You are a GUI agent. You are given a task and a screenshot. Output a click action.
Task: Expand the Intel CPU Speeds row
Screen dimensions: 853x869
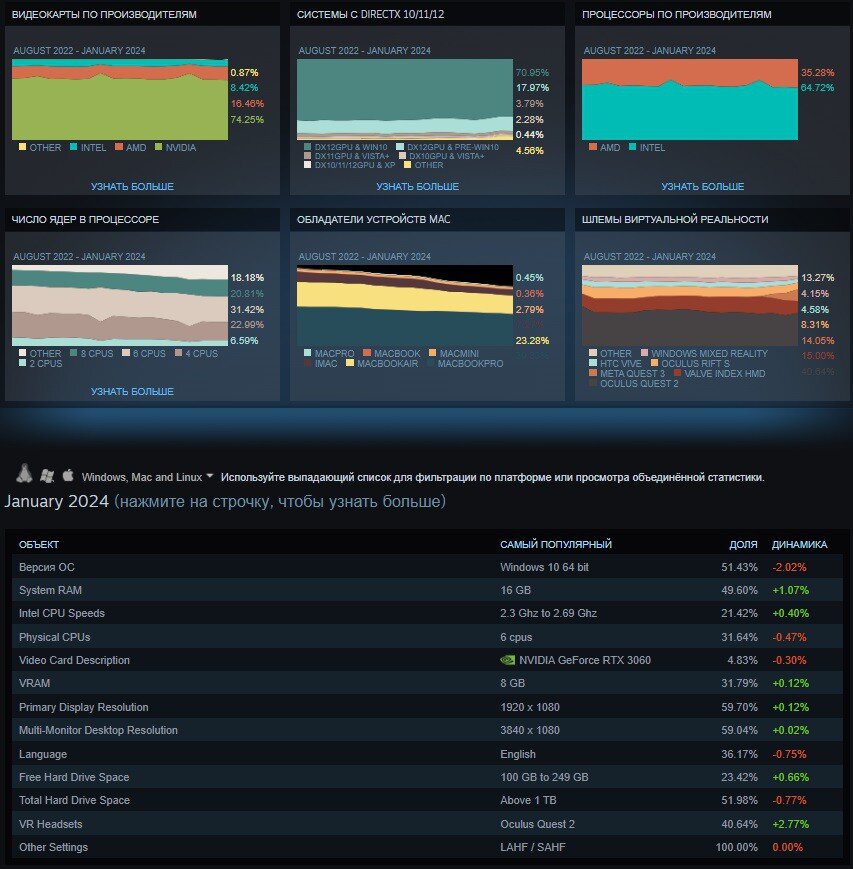coord(427,614)
